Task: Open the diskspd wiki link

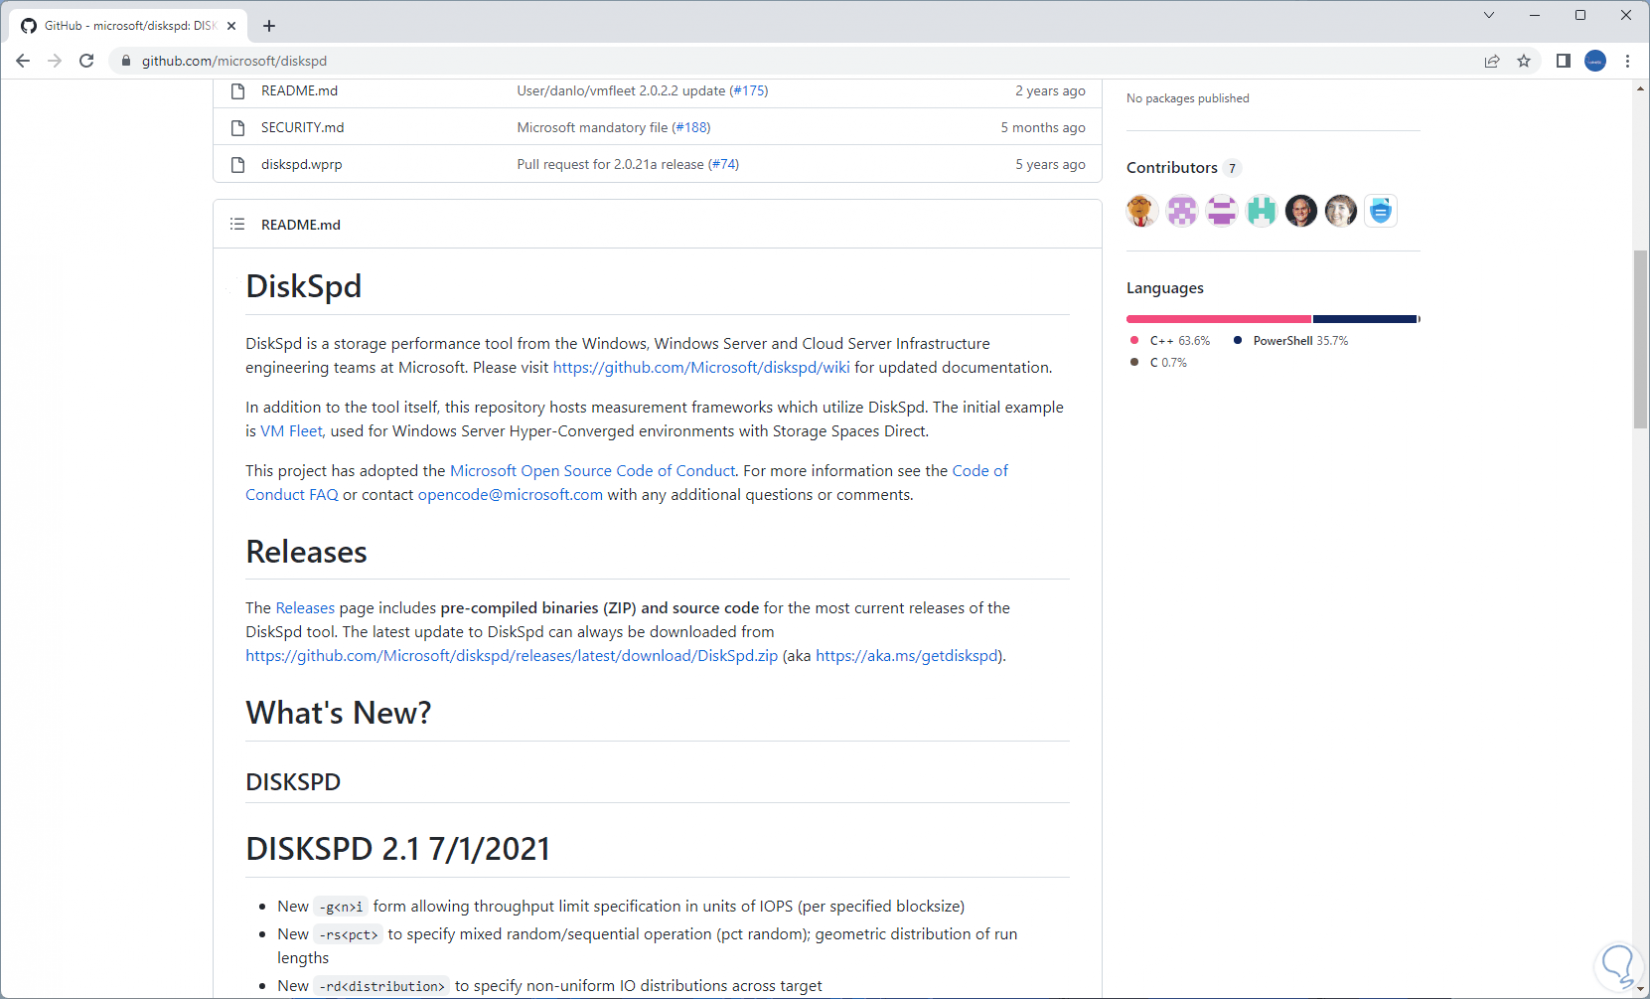Action: (701, 368)
